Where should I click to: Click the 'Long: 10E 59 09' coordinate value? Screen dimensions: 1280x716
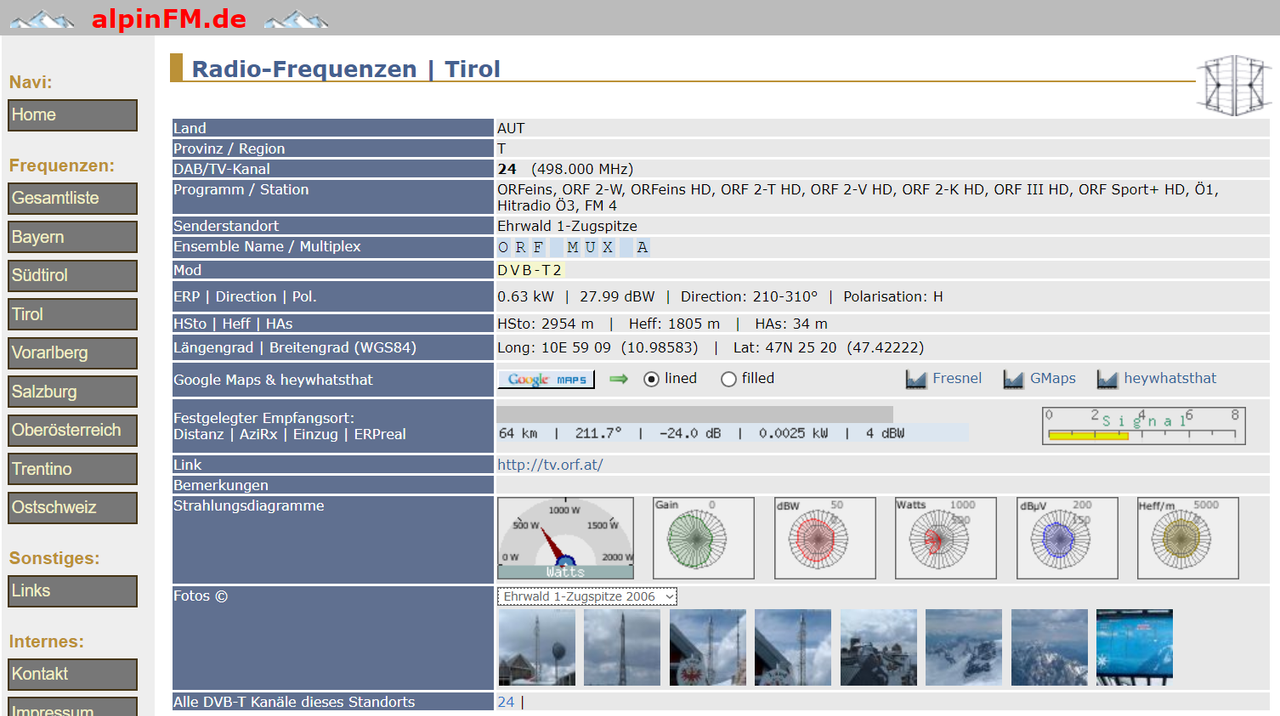[x=553, y=348]
